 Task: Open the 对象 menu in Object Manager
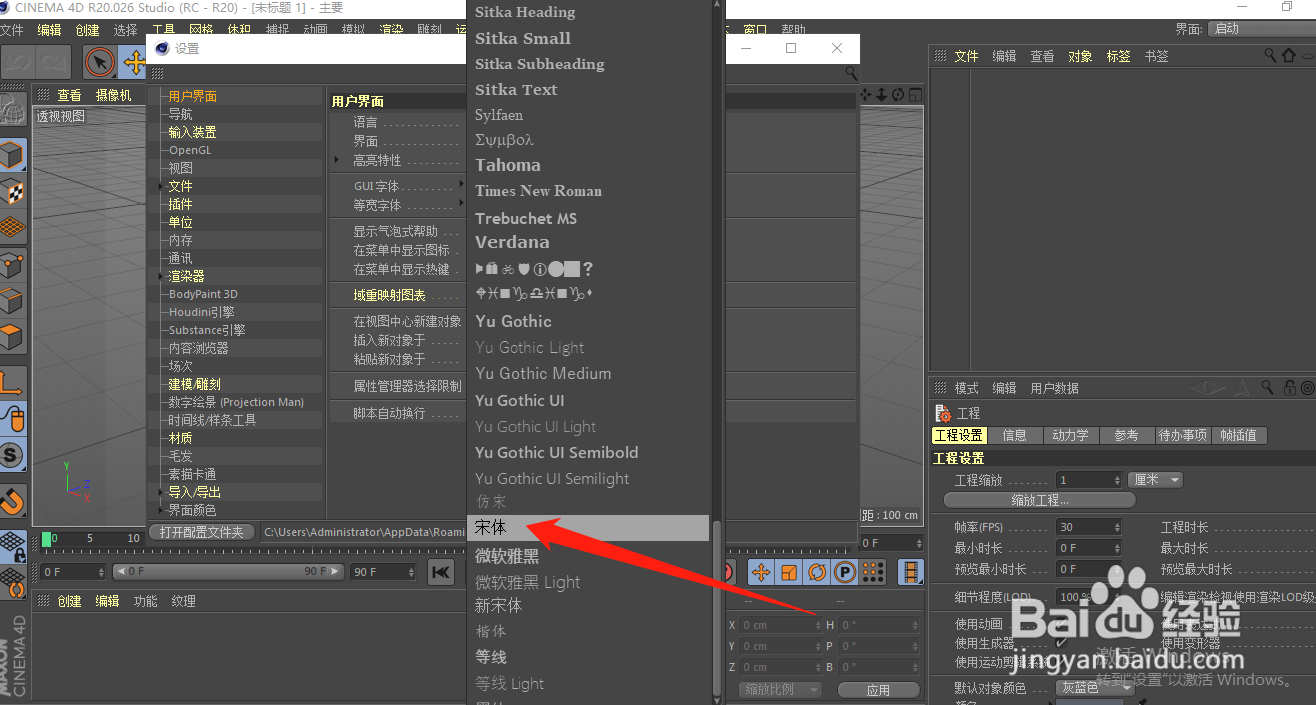[x=1080, y=56]
